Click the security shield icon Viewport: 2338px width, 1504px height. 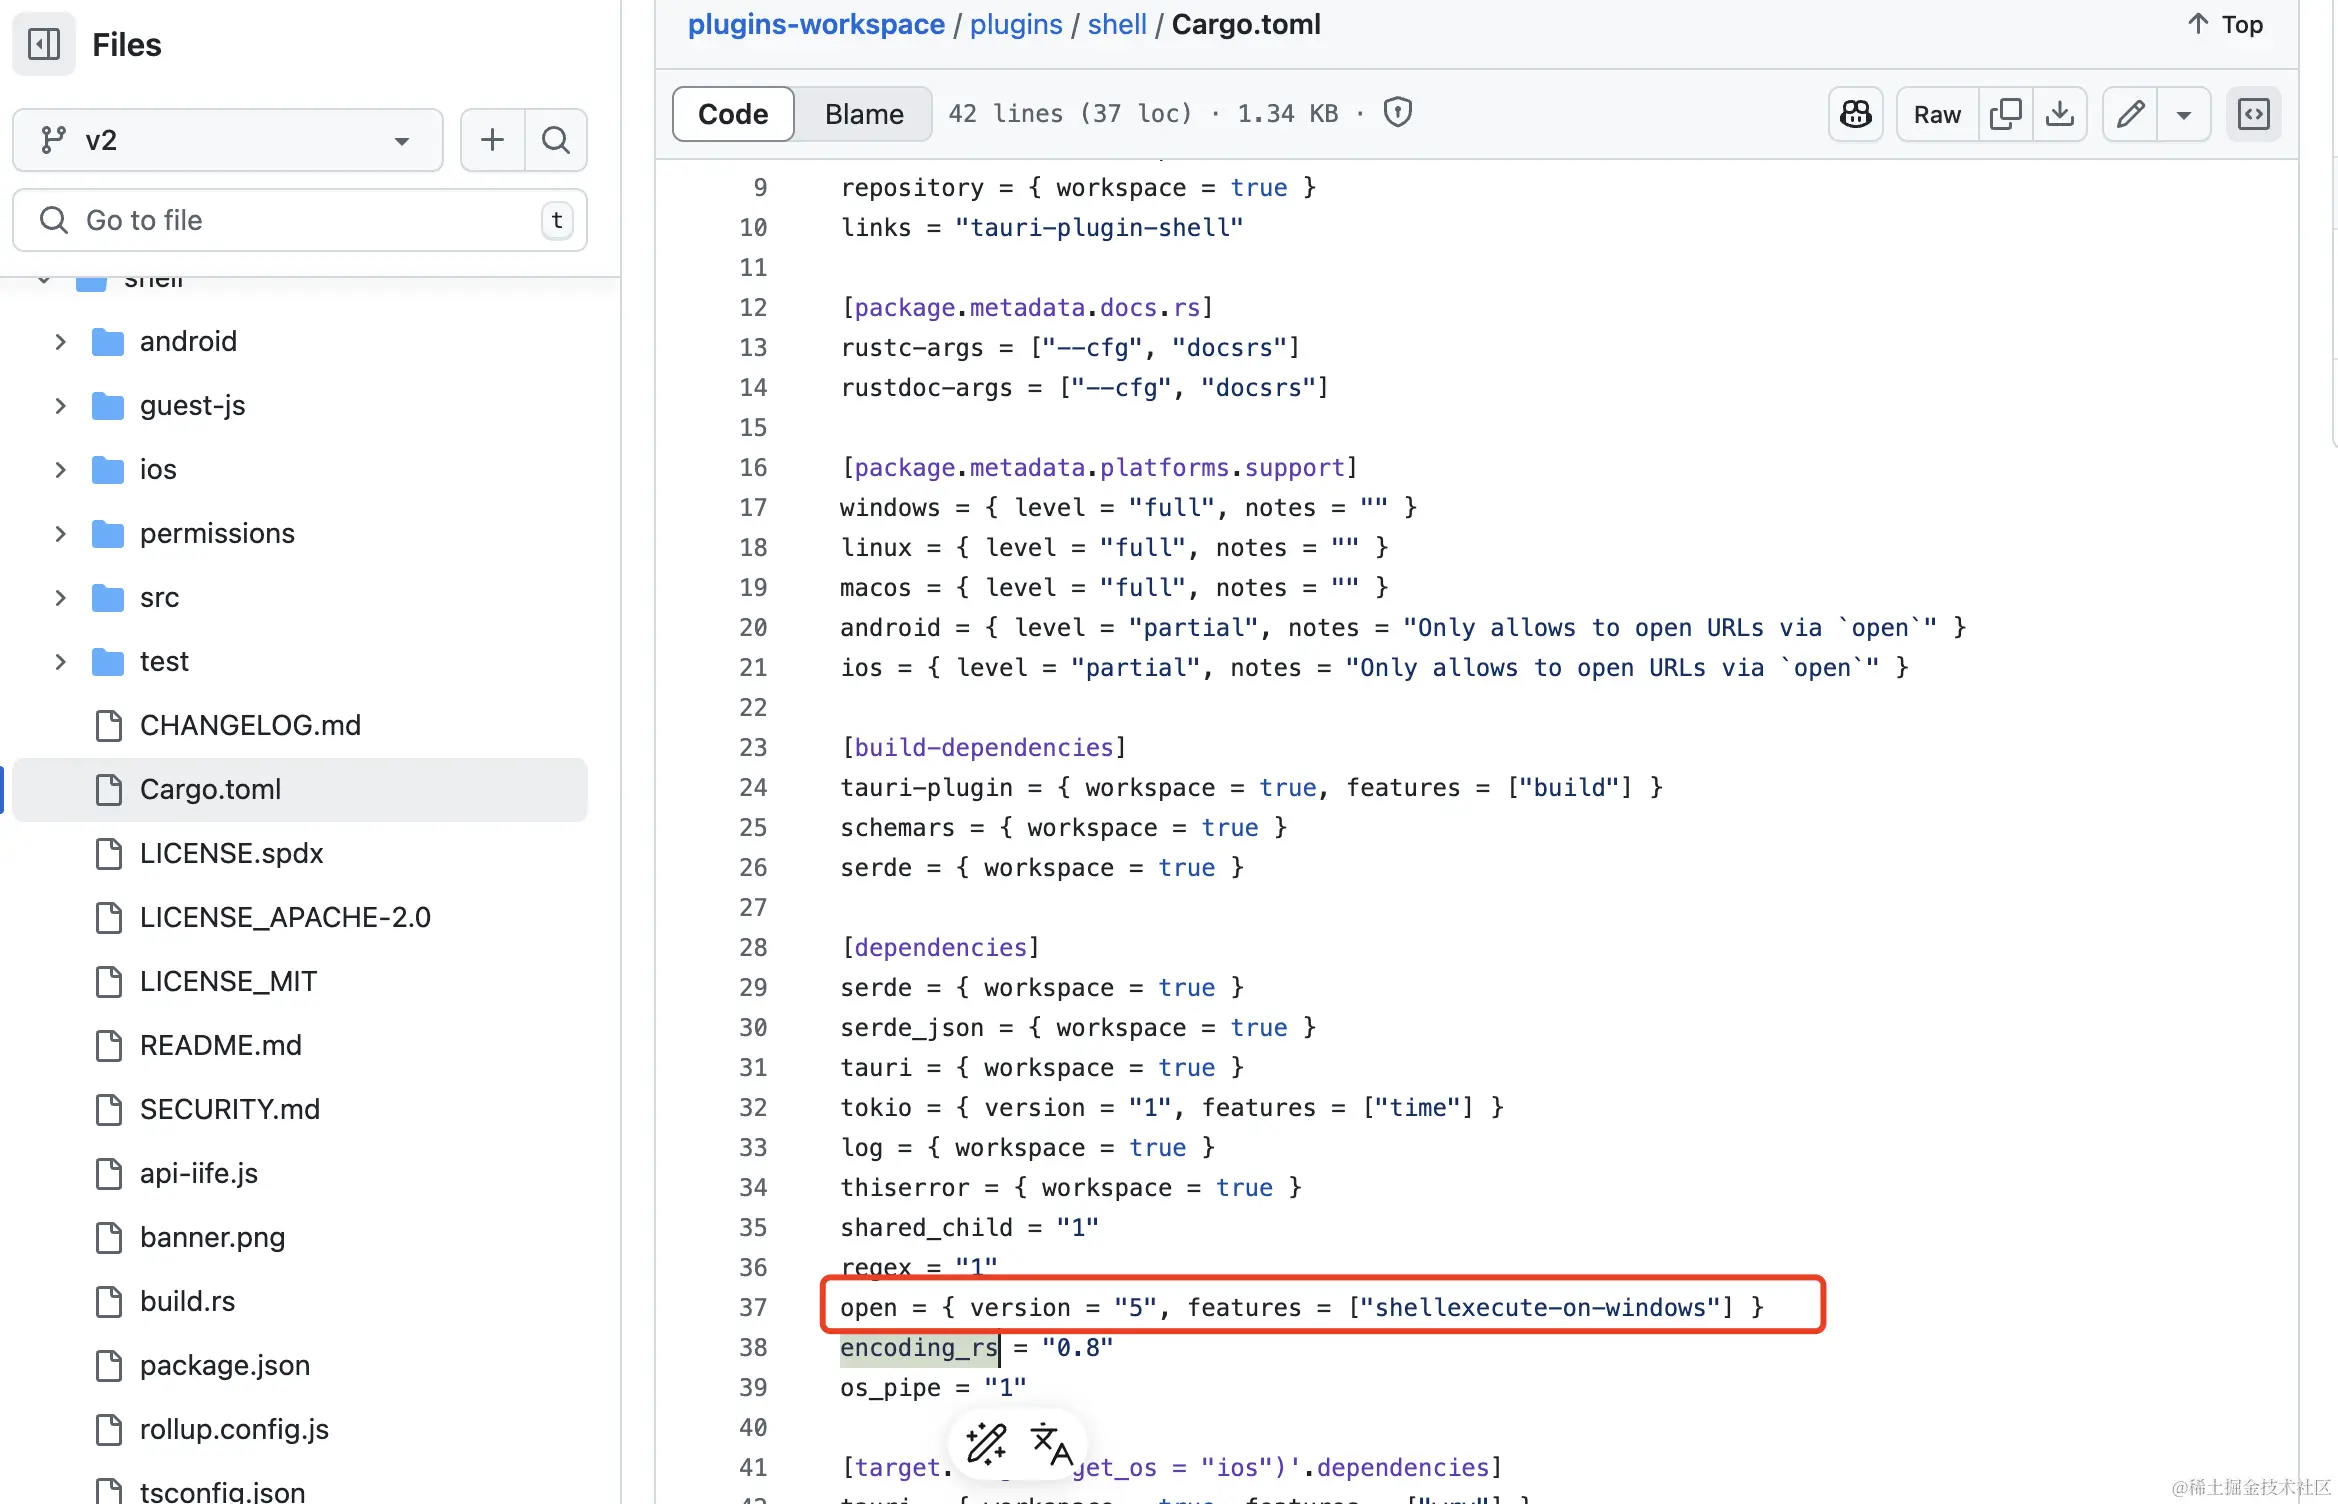1398,113
